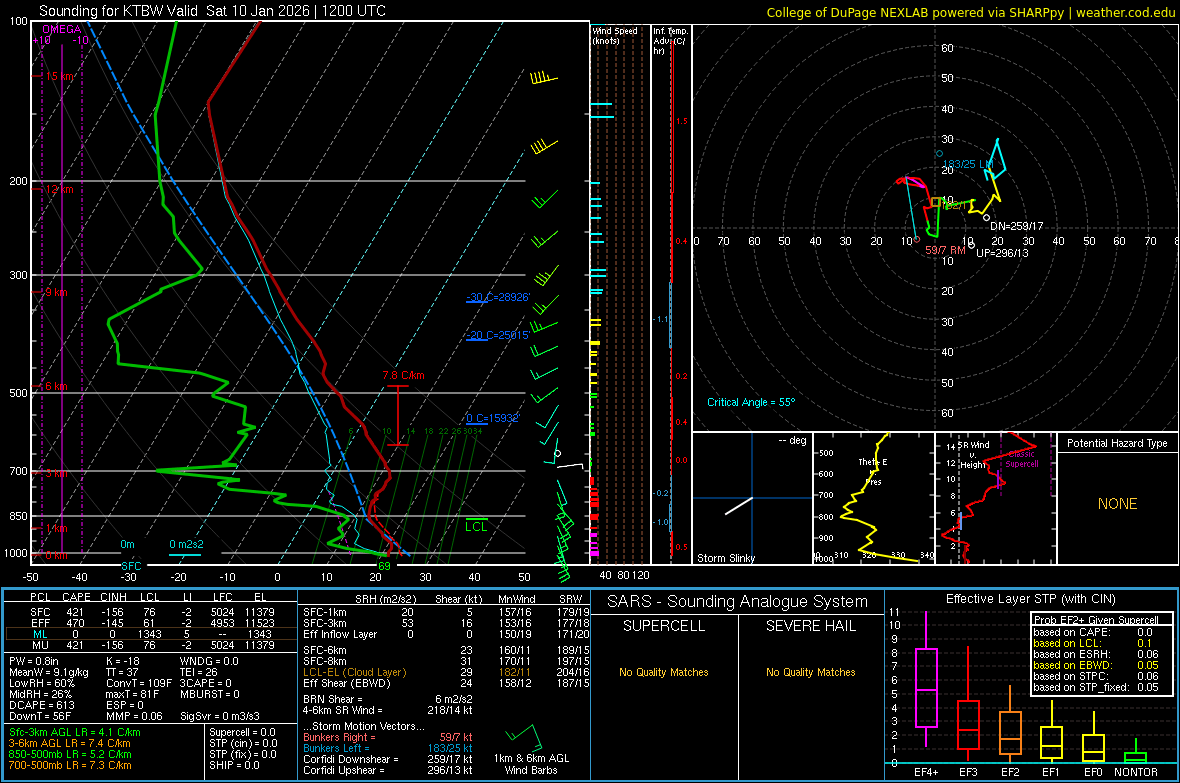The height and width of the screenshot is (783, 1180).
Task: Click the Corfidi Downshear vector line
Action: point(388,759)
